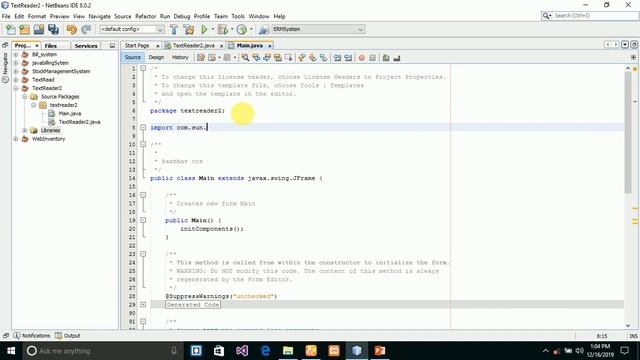This screenshot has width=640, height=360.
Task: Click the Profile Project icon
Action: pyautogui.click(x=242, y=29)
